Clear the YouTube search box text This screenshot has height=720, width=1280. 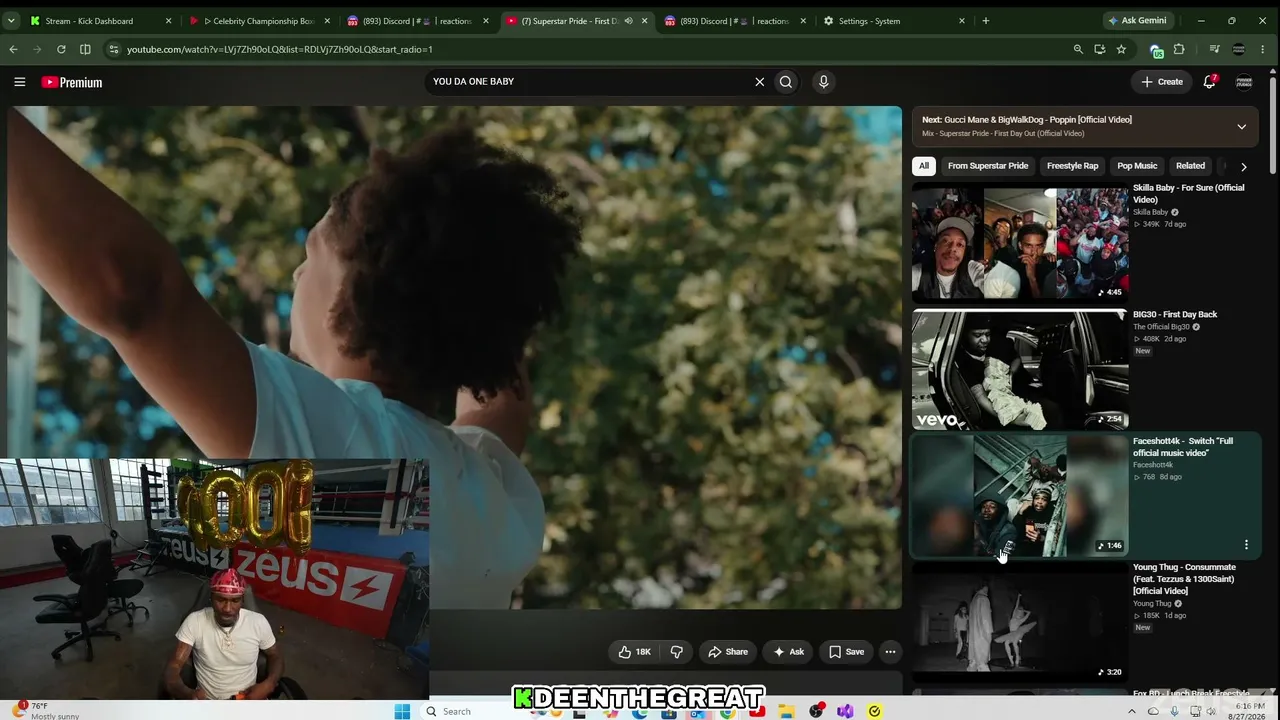point(759,82)
